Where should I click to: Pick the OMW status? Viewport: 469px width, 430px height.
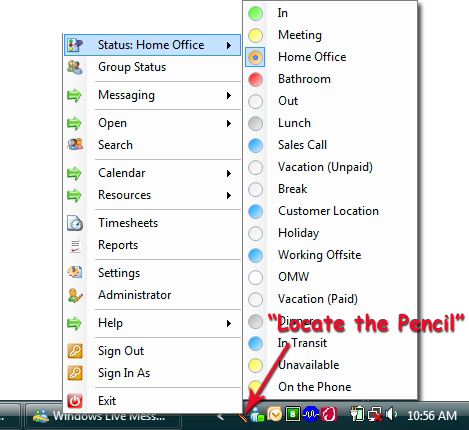330,277
